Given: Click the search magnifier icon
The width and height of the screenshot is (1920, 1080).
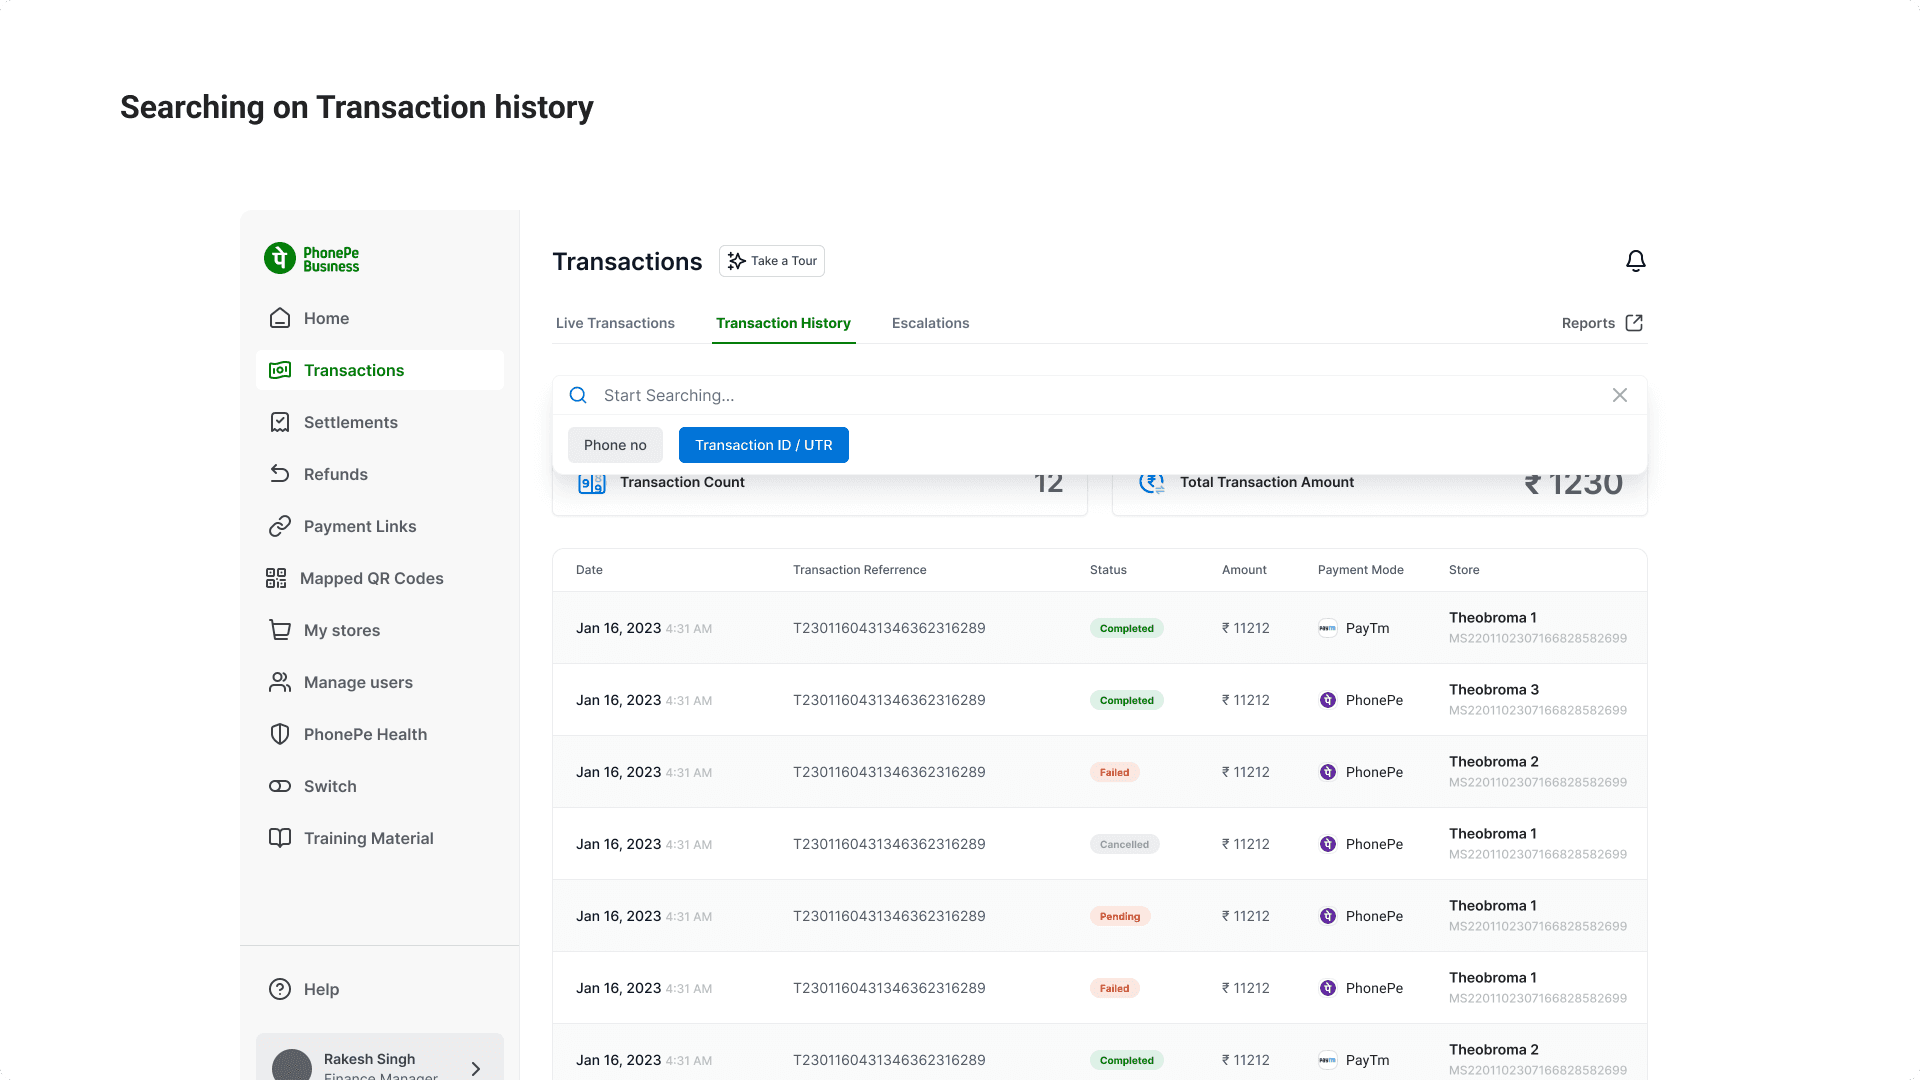Looking at the screenshot, I should point(578,395).
